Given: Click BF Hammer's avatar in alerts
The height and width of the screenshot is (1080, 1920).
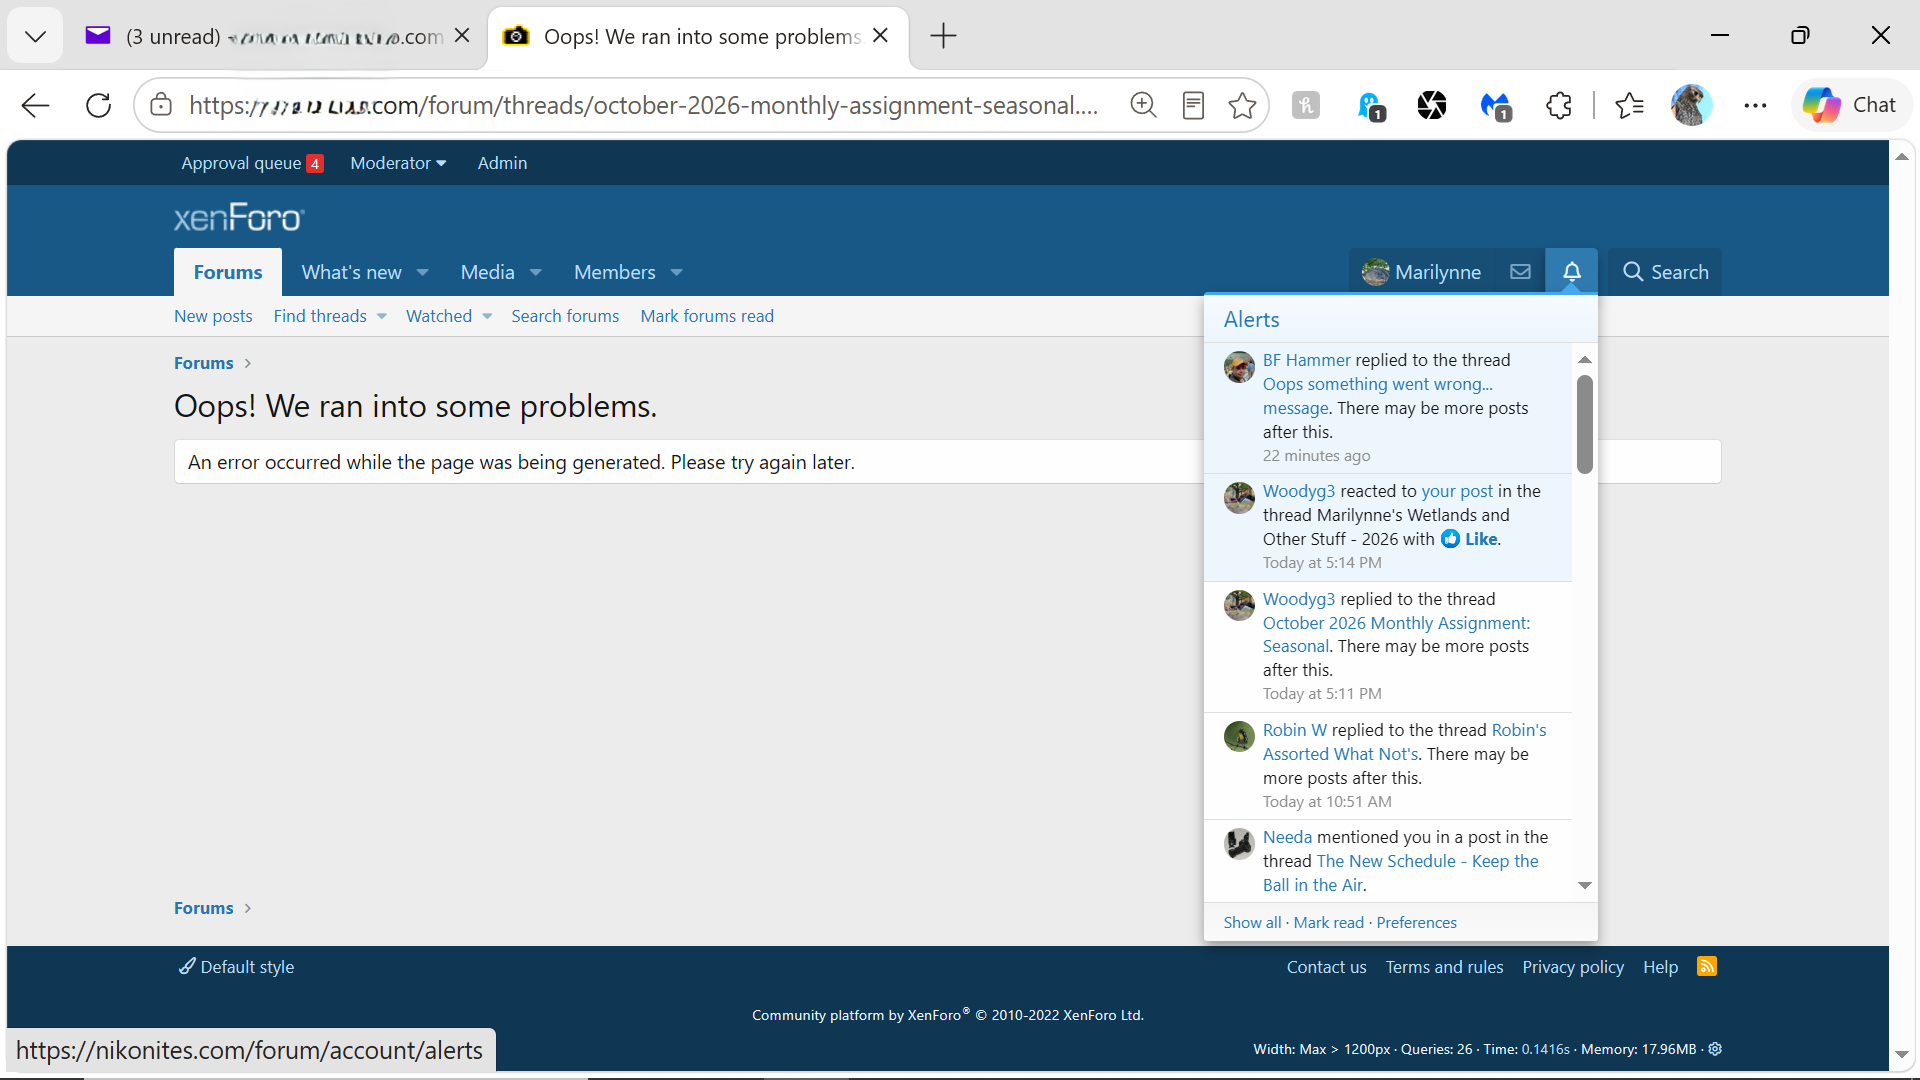Looking at the screenshot, I should (x=1239, y=367).
